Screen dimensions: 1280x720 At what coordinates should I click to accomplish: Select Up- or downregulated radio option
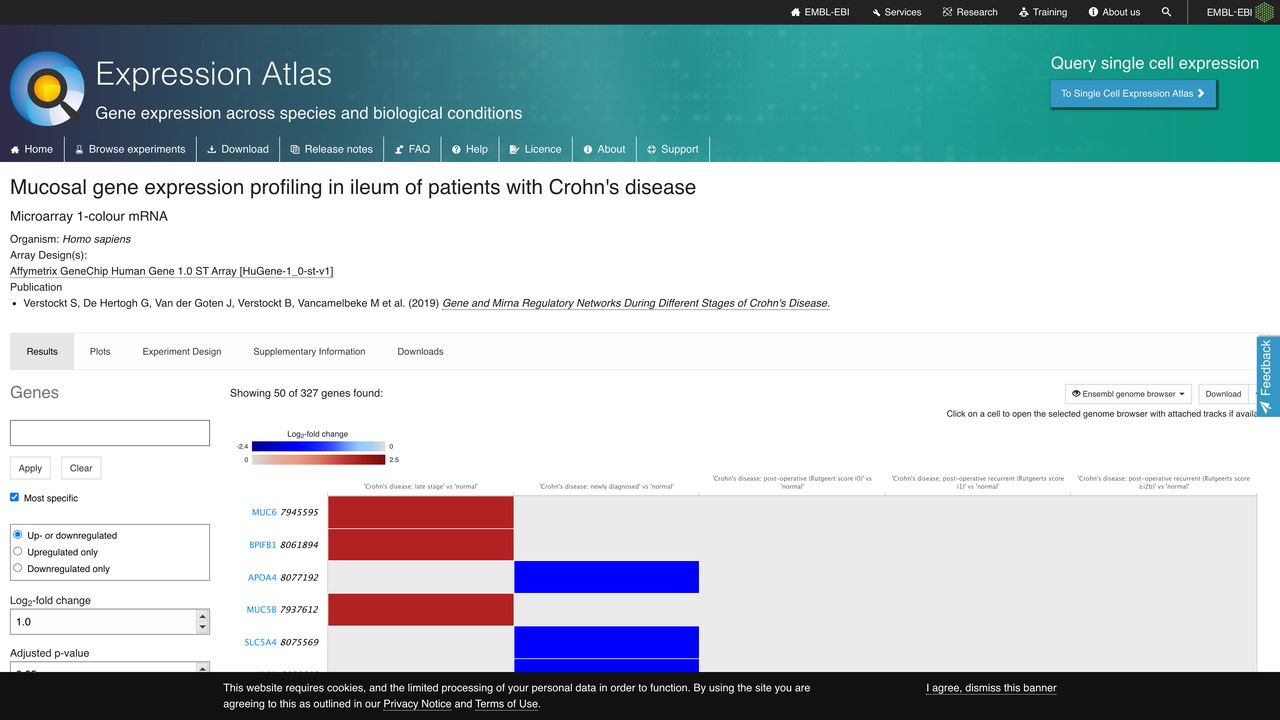18,535
